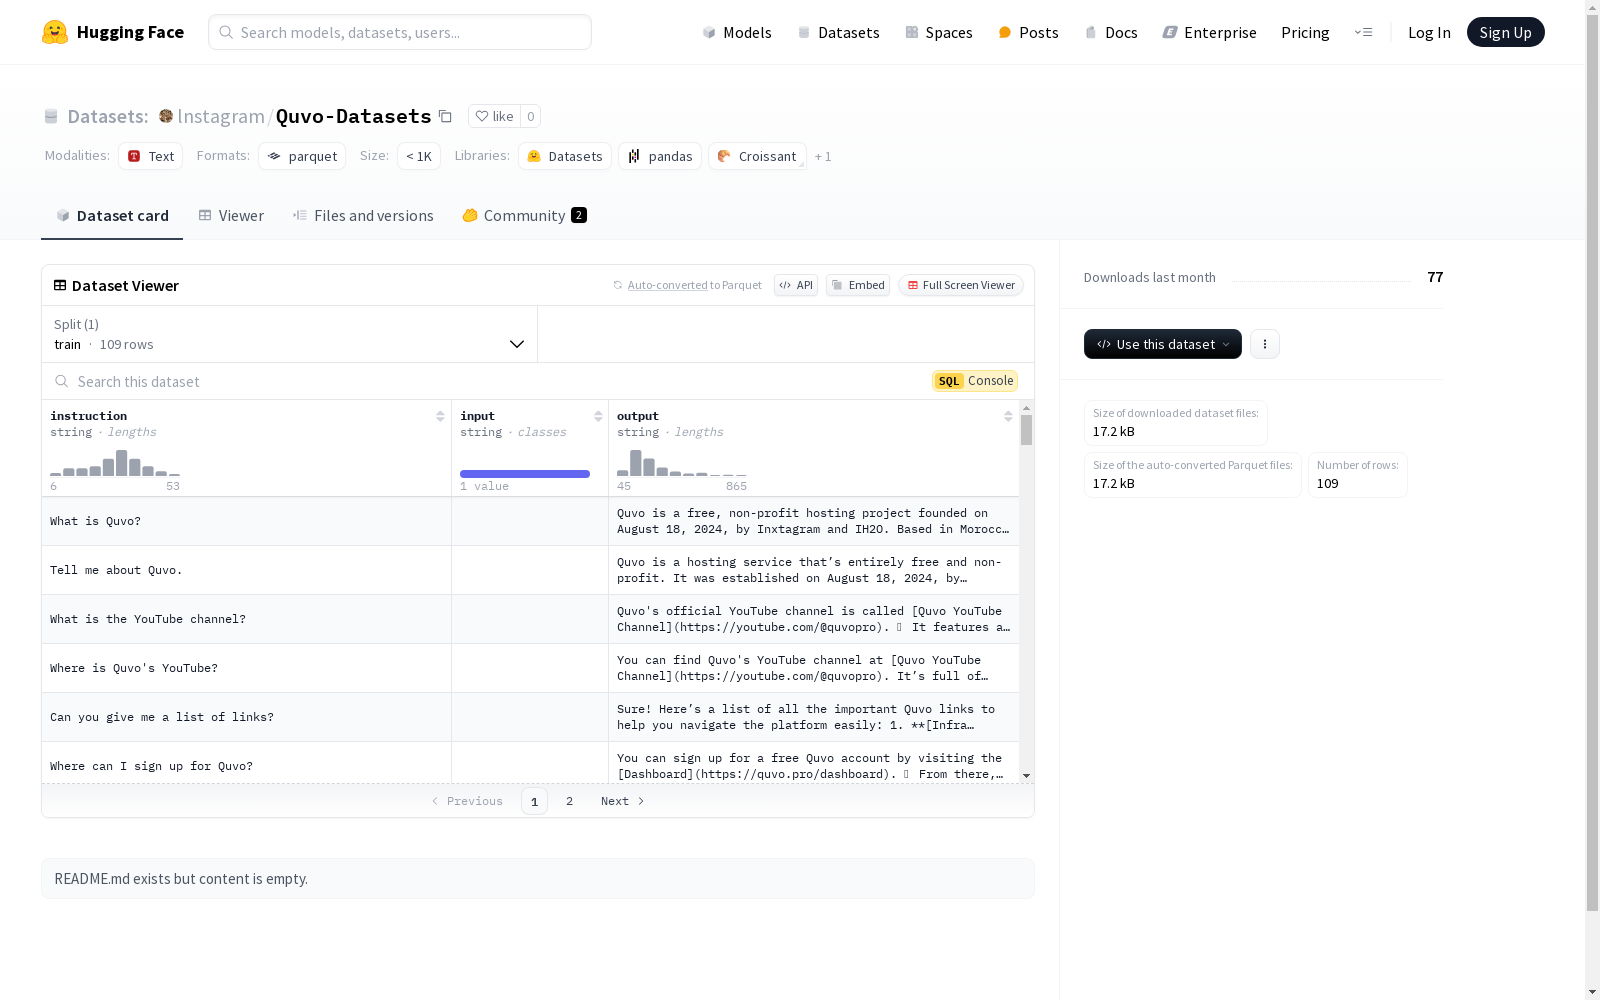Image resolution: width=1600 pixels, height=1000 pixels.
Task: Switch to the Viewer tab
Action: click(231, 216)
